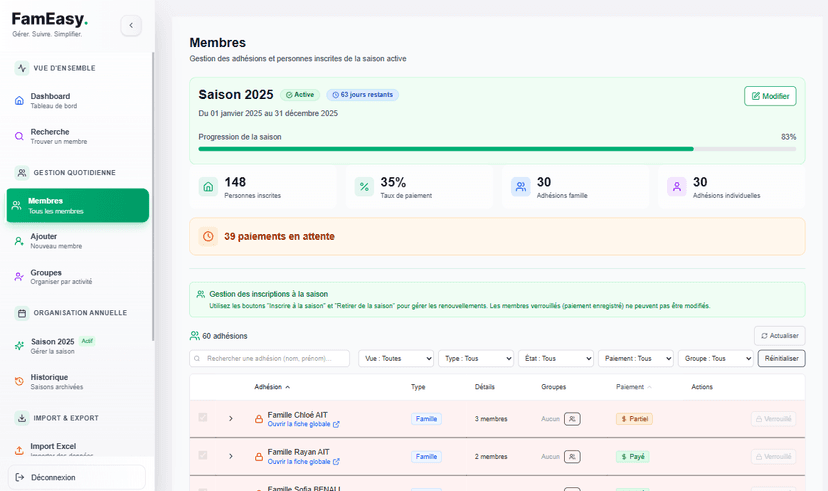828x491 pixels.
Task: Open the Groupe : Tous dropdown
Action: 716,358
